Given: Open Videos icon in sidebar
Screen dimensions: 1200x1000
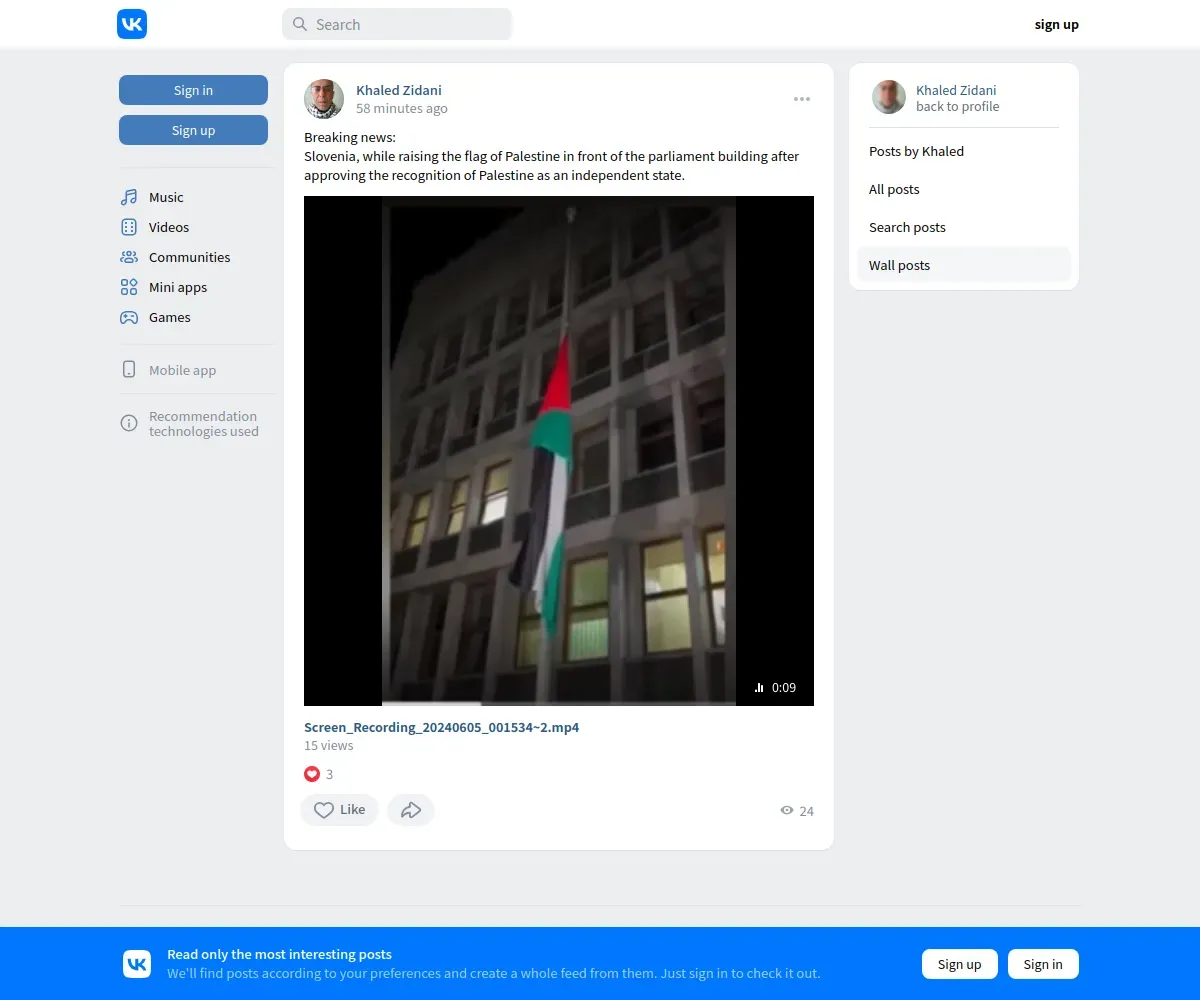Looking at the screenshot, I should [129, 227].
